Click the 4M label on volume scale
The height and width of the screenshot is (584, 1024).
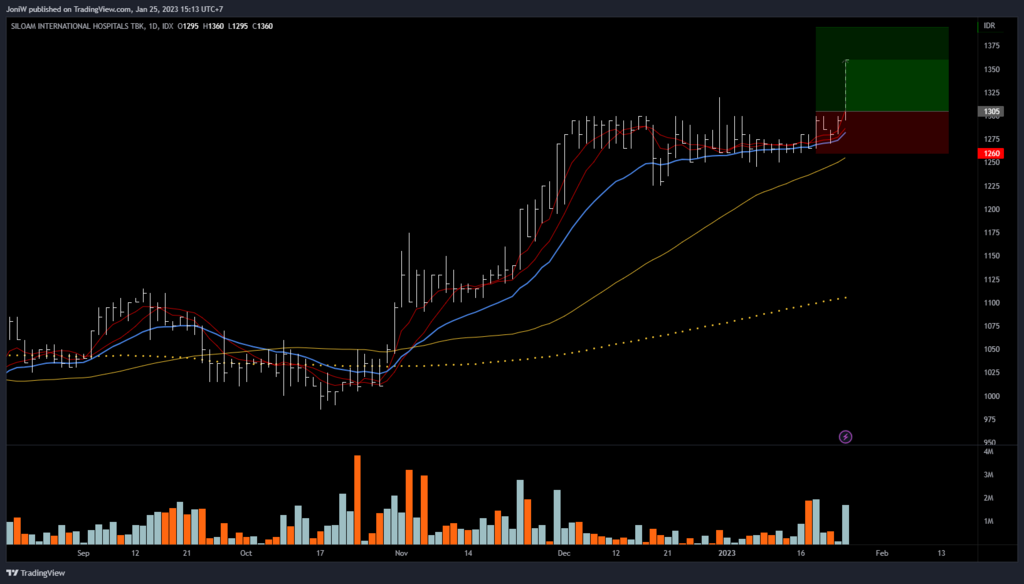pyautogui.click(x=987, y=451)
